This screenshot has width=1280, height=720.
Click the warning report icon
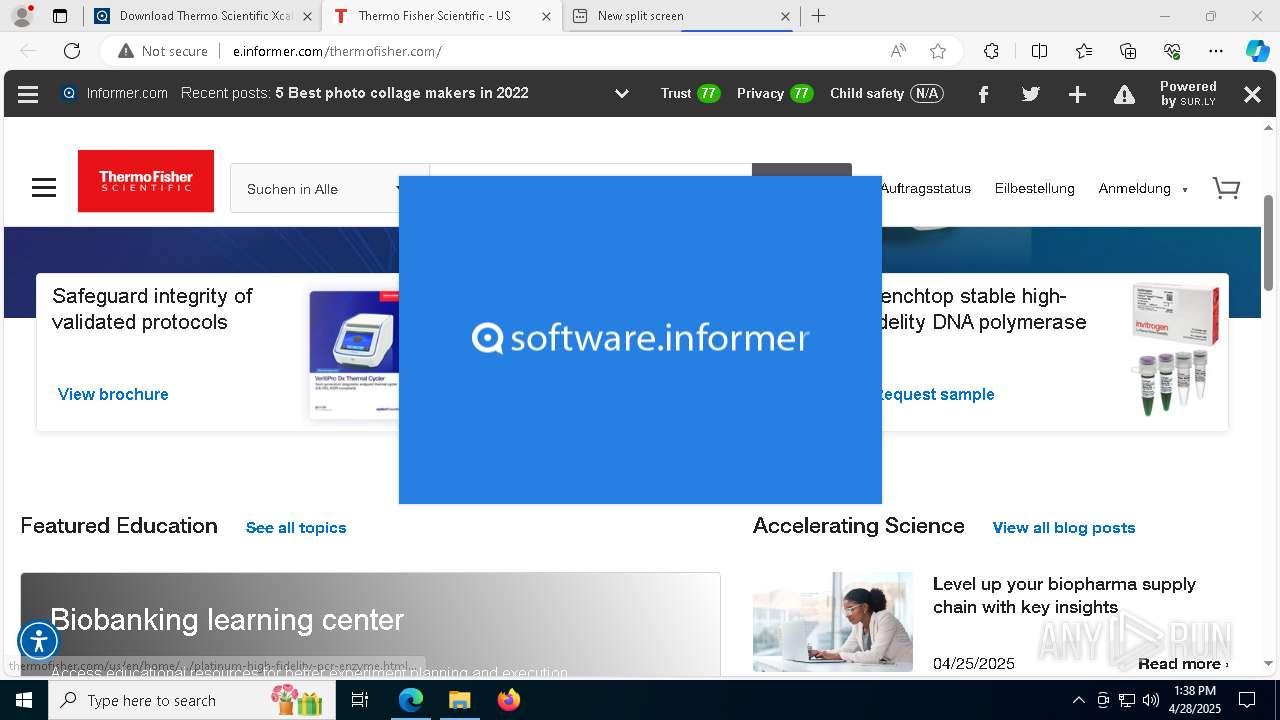(1125, 94)
